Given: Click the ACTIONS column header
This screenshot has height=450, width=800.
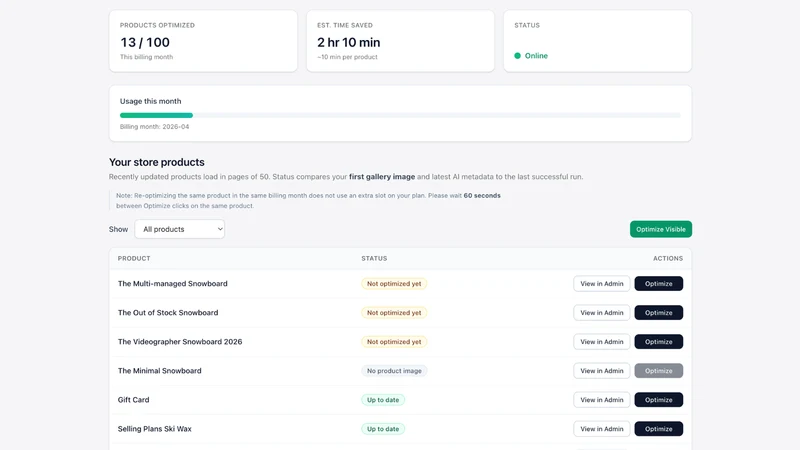Looking at the screenshot, I should click(668, 259).
